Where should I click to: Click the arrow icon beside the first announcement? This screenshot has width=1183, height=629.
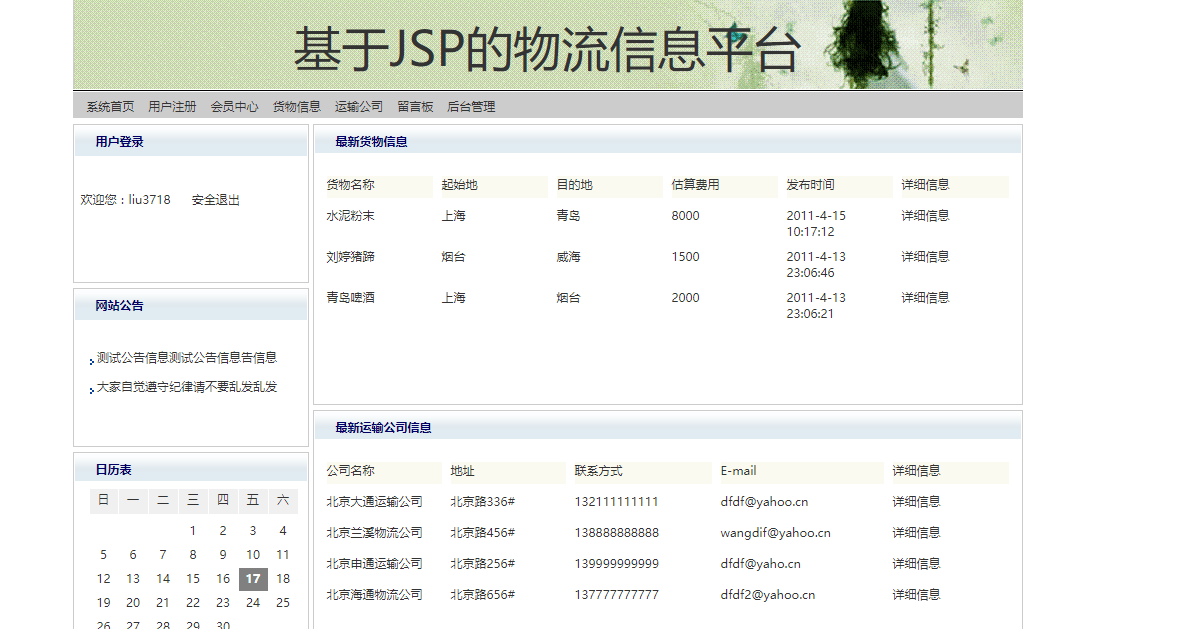point(91,359)
